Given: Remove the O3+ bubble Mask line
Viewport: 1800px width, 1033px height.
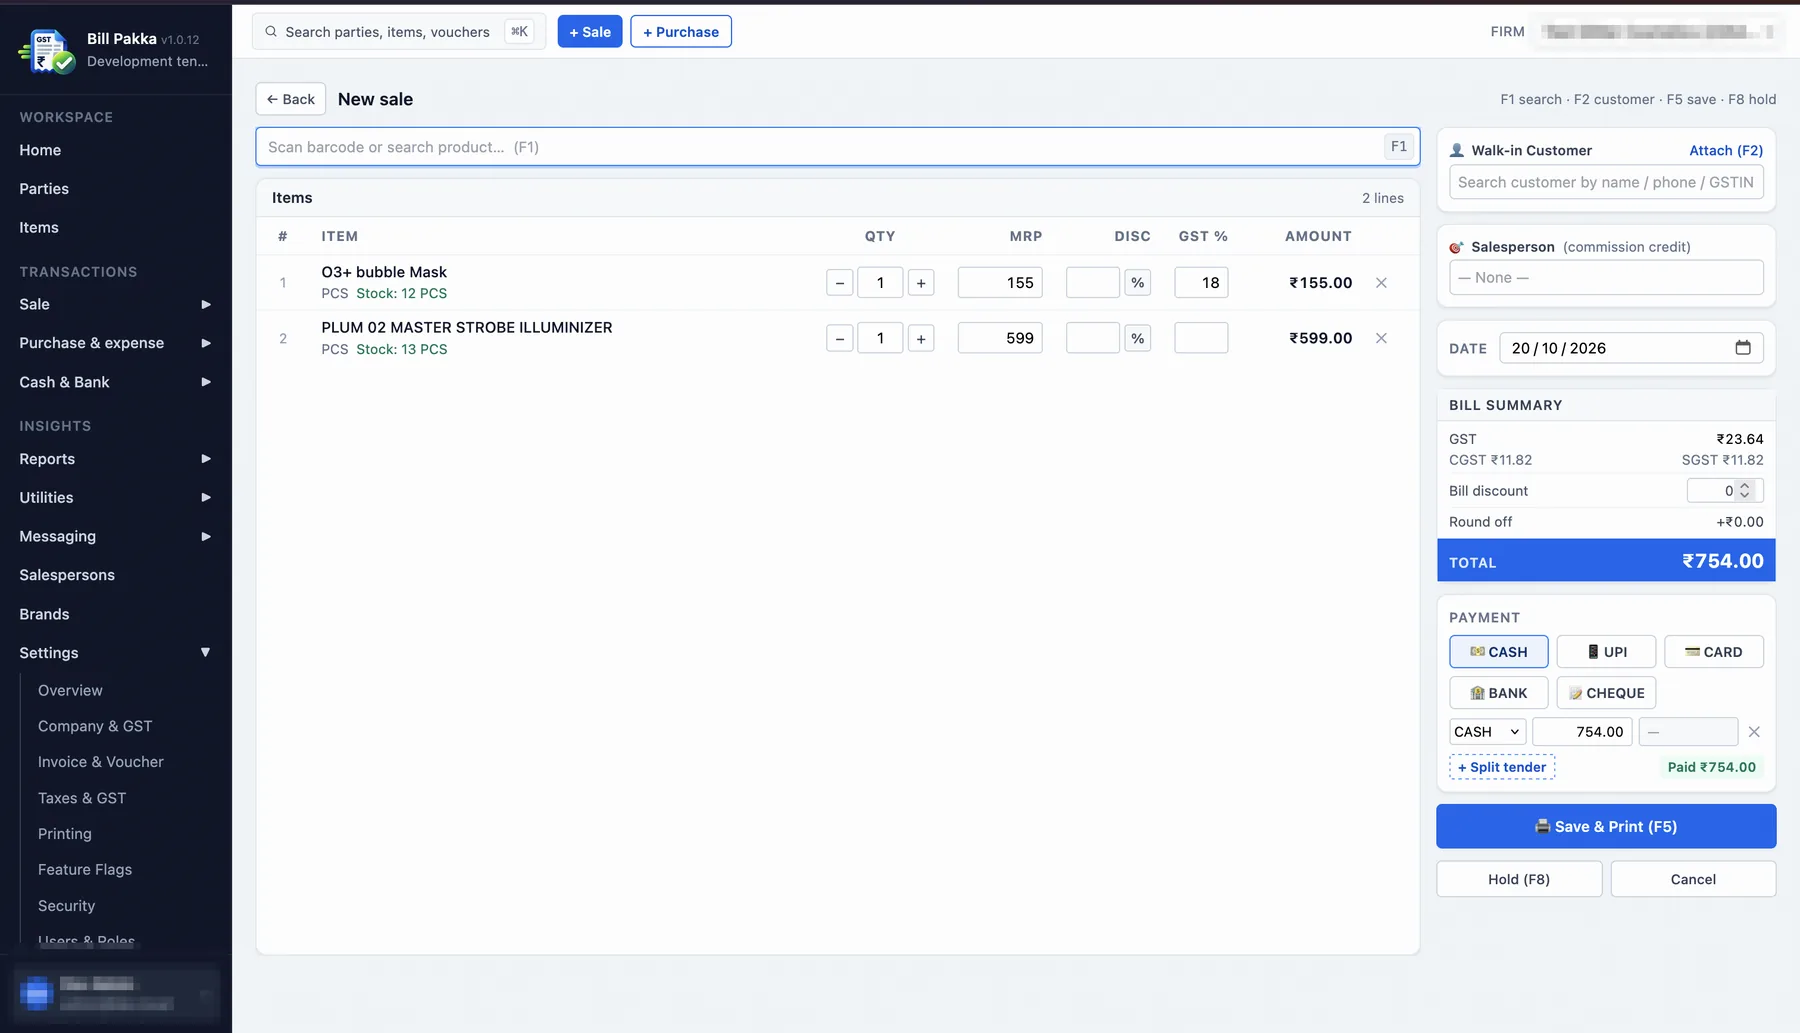Looking at the screenshot, I should click(1381, 283).
